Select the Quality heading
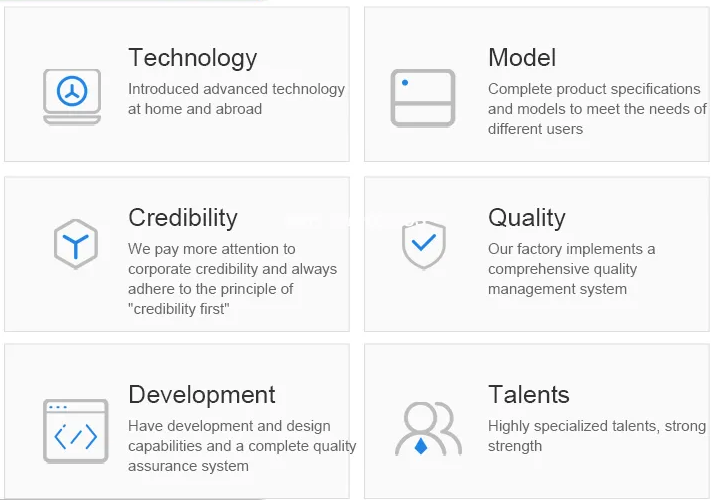711x504 pixels. click(x=527, y=218)
